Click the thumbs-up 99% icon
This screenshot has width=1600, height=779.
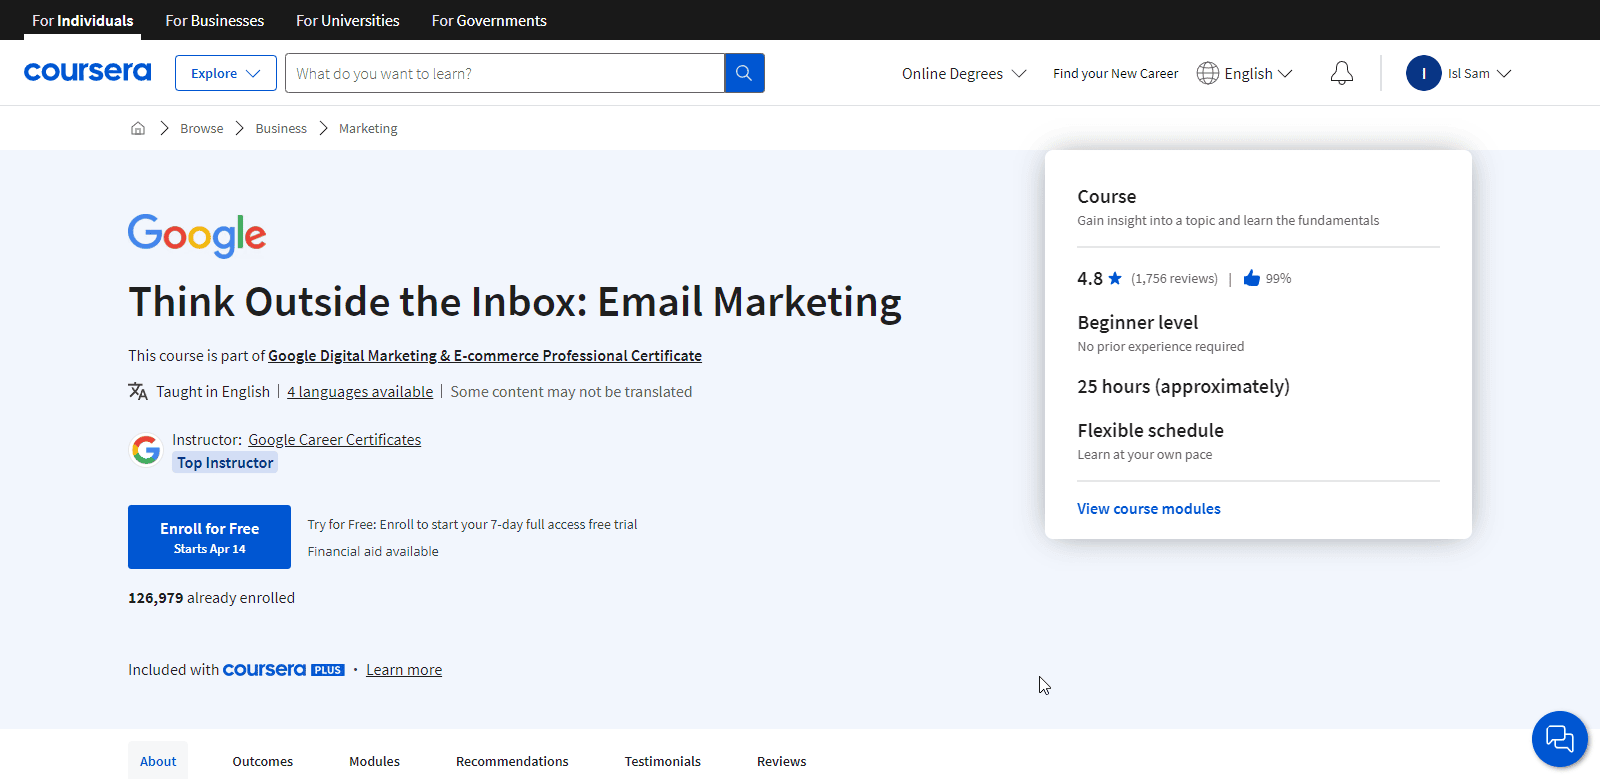click(x=1251, y=278)
